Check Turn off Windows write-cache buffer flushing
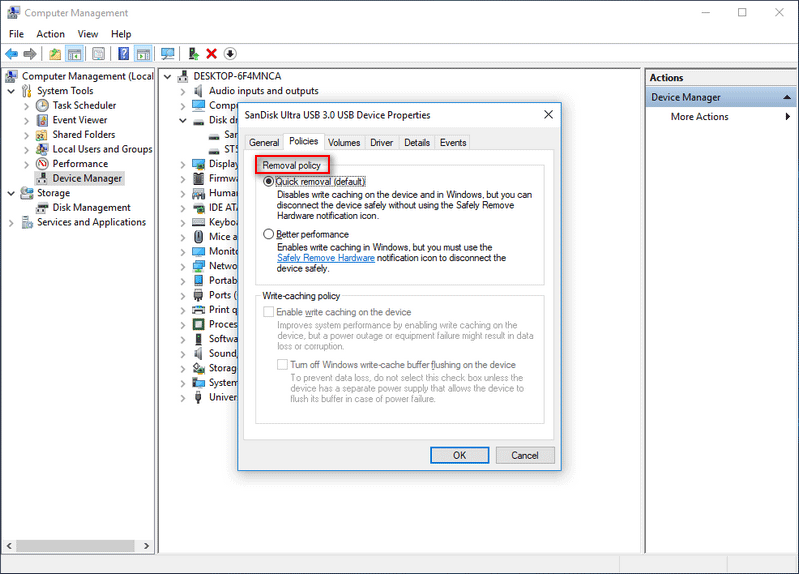Screen dimensions: 799x574 pos(282,364)
